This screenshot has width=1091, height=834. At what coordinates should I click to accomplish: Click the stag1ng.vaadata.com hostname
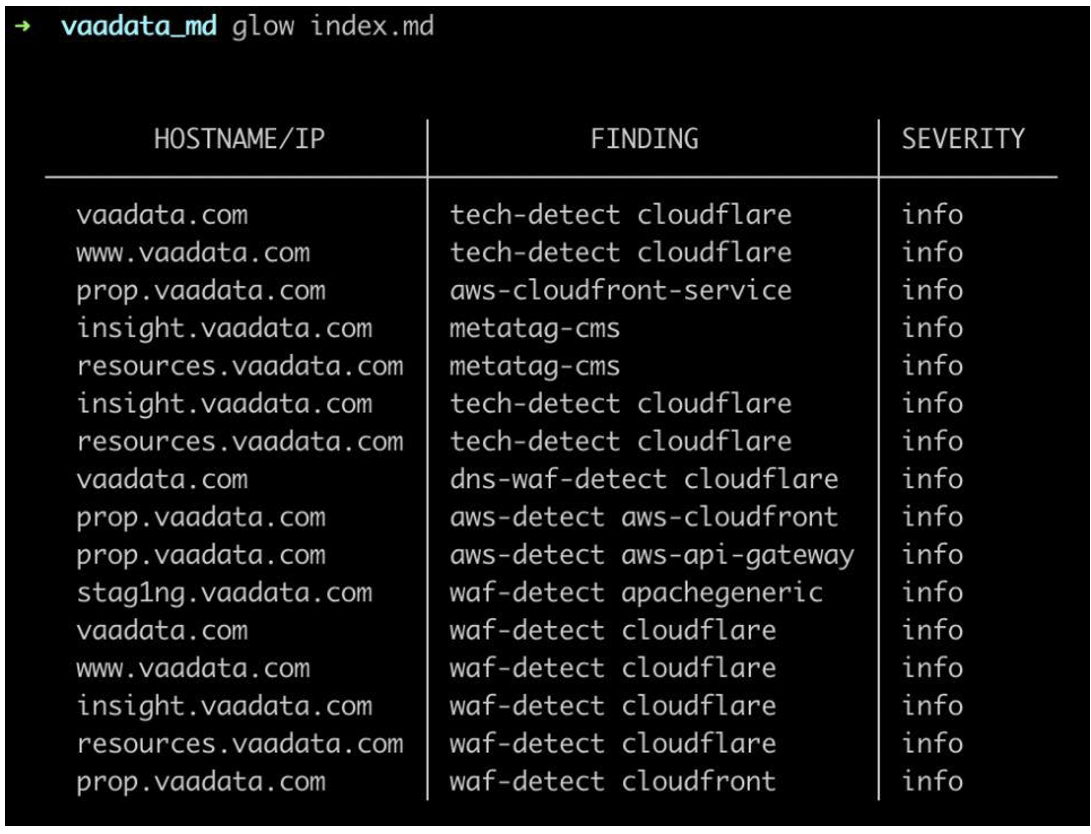[x=224, y=592]
